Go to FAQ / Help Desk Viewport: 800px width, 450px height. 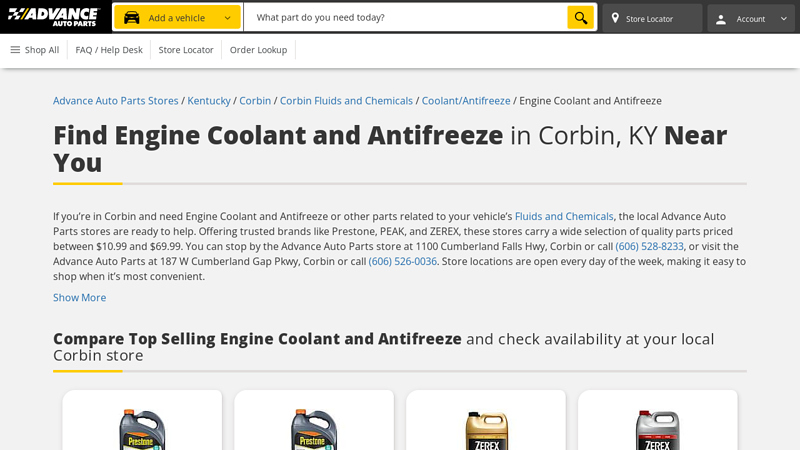click(x=109, y=50)
